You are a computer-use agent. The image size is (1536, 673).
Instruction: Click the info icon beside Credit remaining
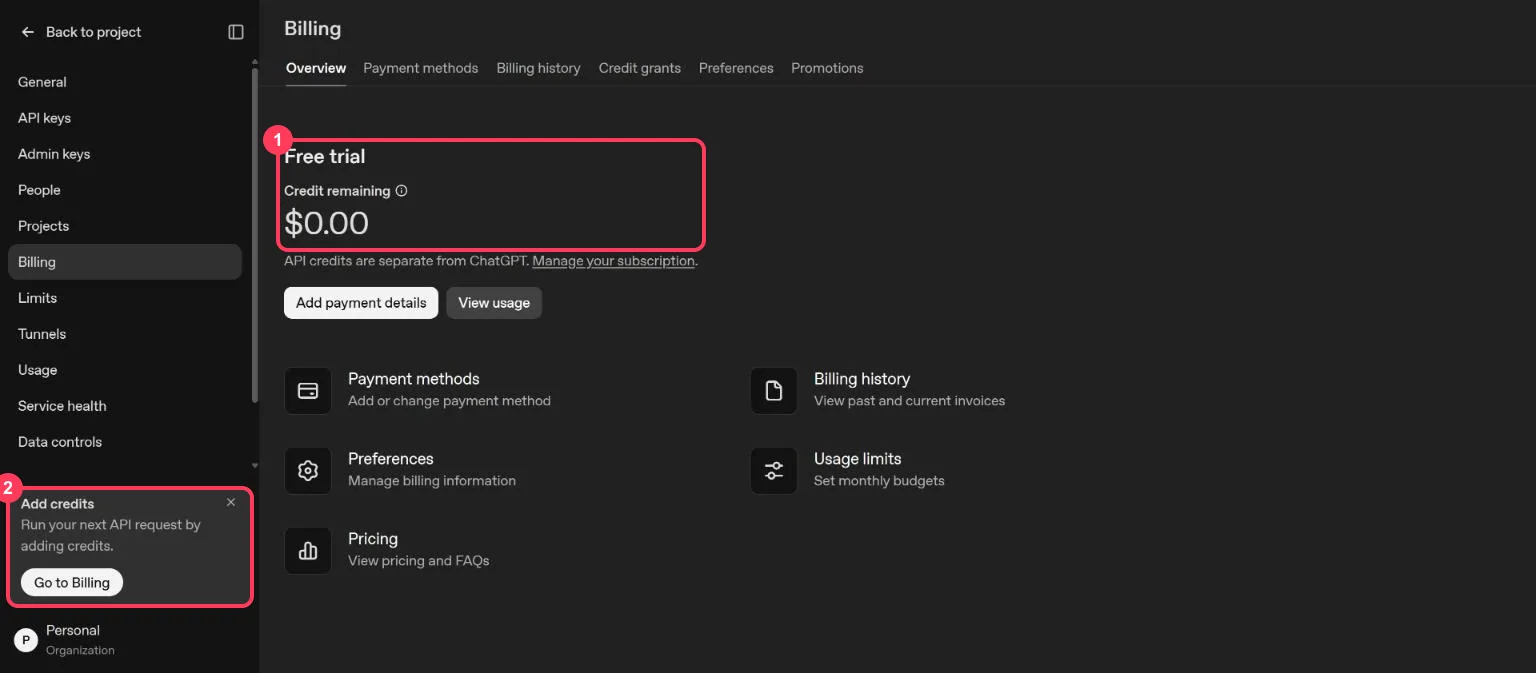401,191
